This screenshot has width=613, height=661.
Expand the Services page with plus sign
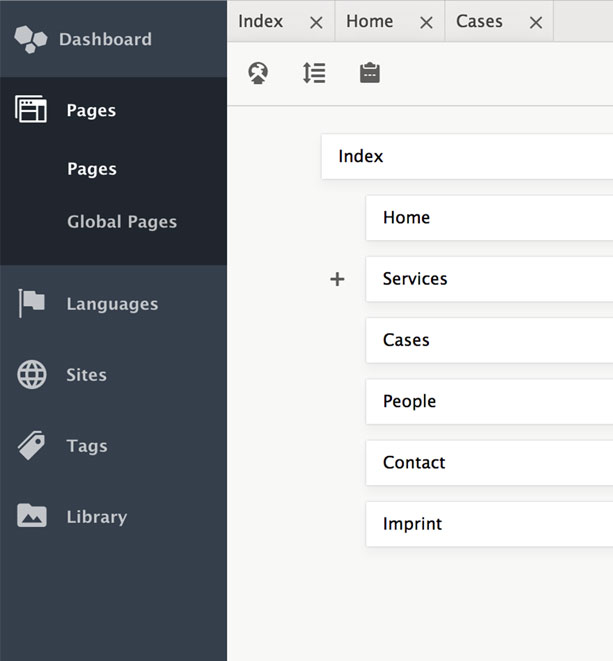pyautogui.click(x=337, y=279)
